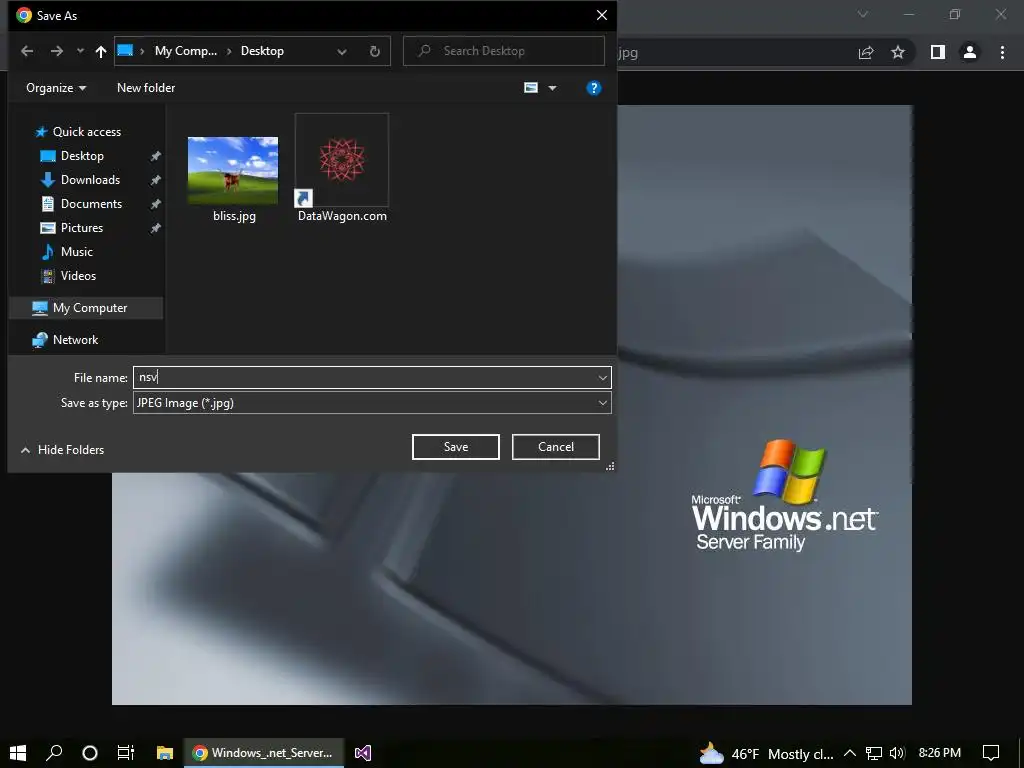
Task: Open Cortana circle icon
Action: [x=90, y=752]
